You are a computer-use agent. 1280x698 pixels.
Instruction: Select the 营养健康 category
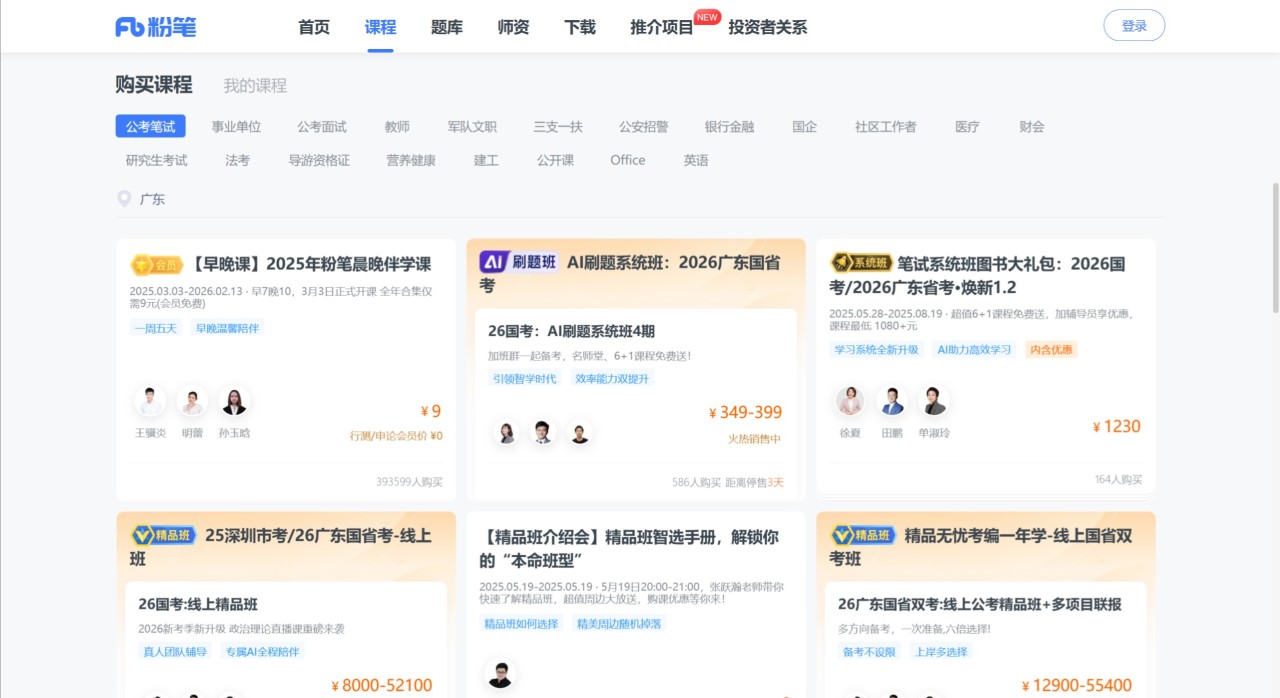(x=411, y=160)
